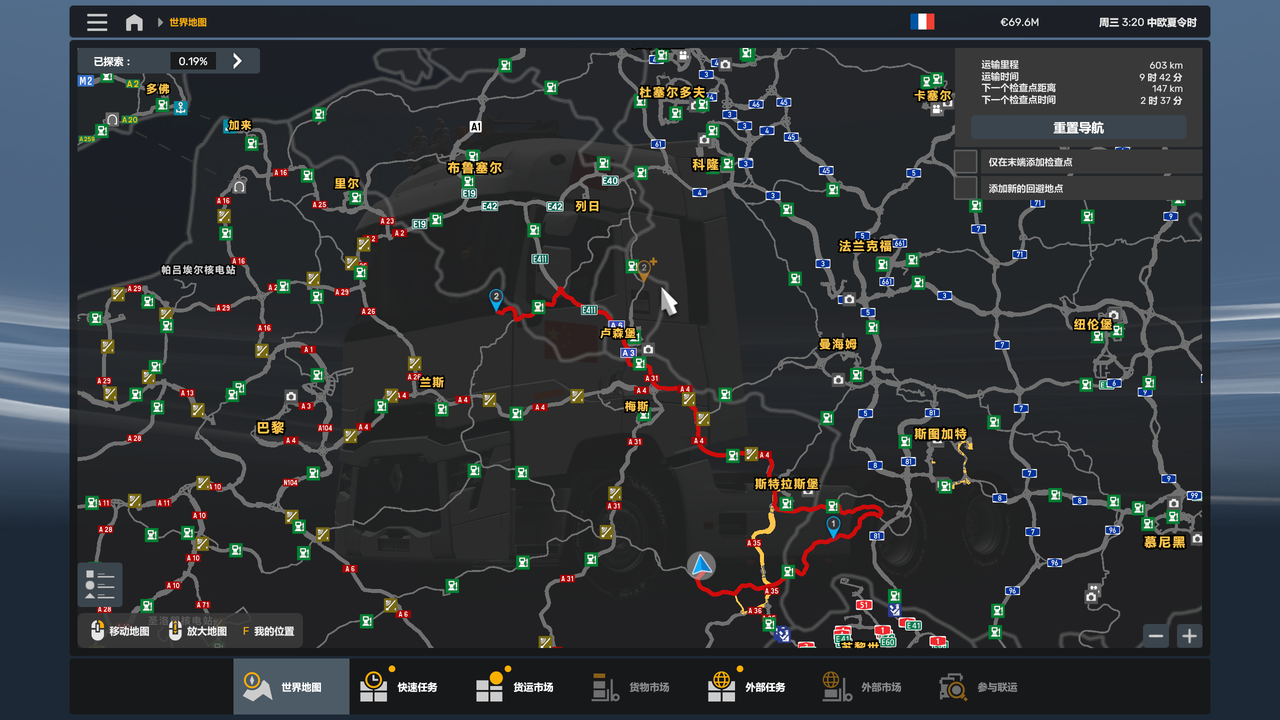Select checkpoint 1 marker near 斯特拉斯堡
The height and width of the screenshot is (720, 1280).
[x=833, y=526]
